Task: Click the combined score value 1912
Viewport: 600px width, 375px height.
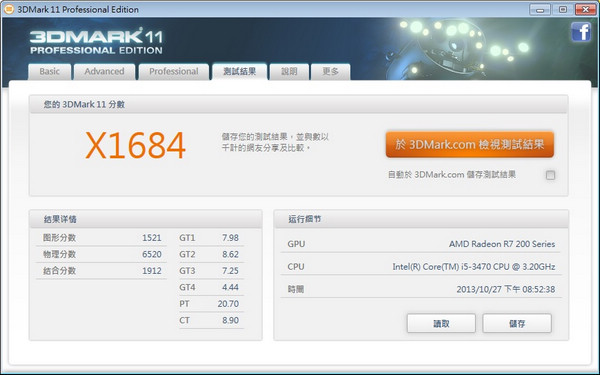Action: tap(152, 271)
